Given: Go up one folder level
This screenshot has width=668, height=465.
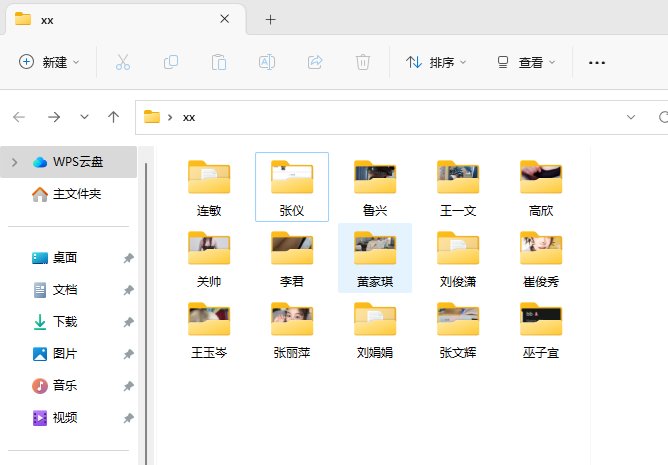Looking at the screenshot, I should (x=113, y=117).
